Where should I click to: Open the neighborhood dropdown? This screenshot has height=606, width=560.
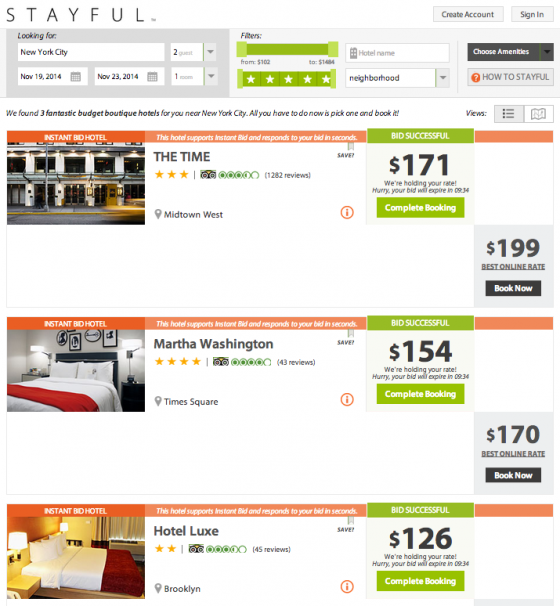443,78
